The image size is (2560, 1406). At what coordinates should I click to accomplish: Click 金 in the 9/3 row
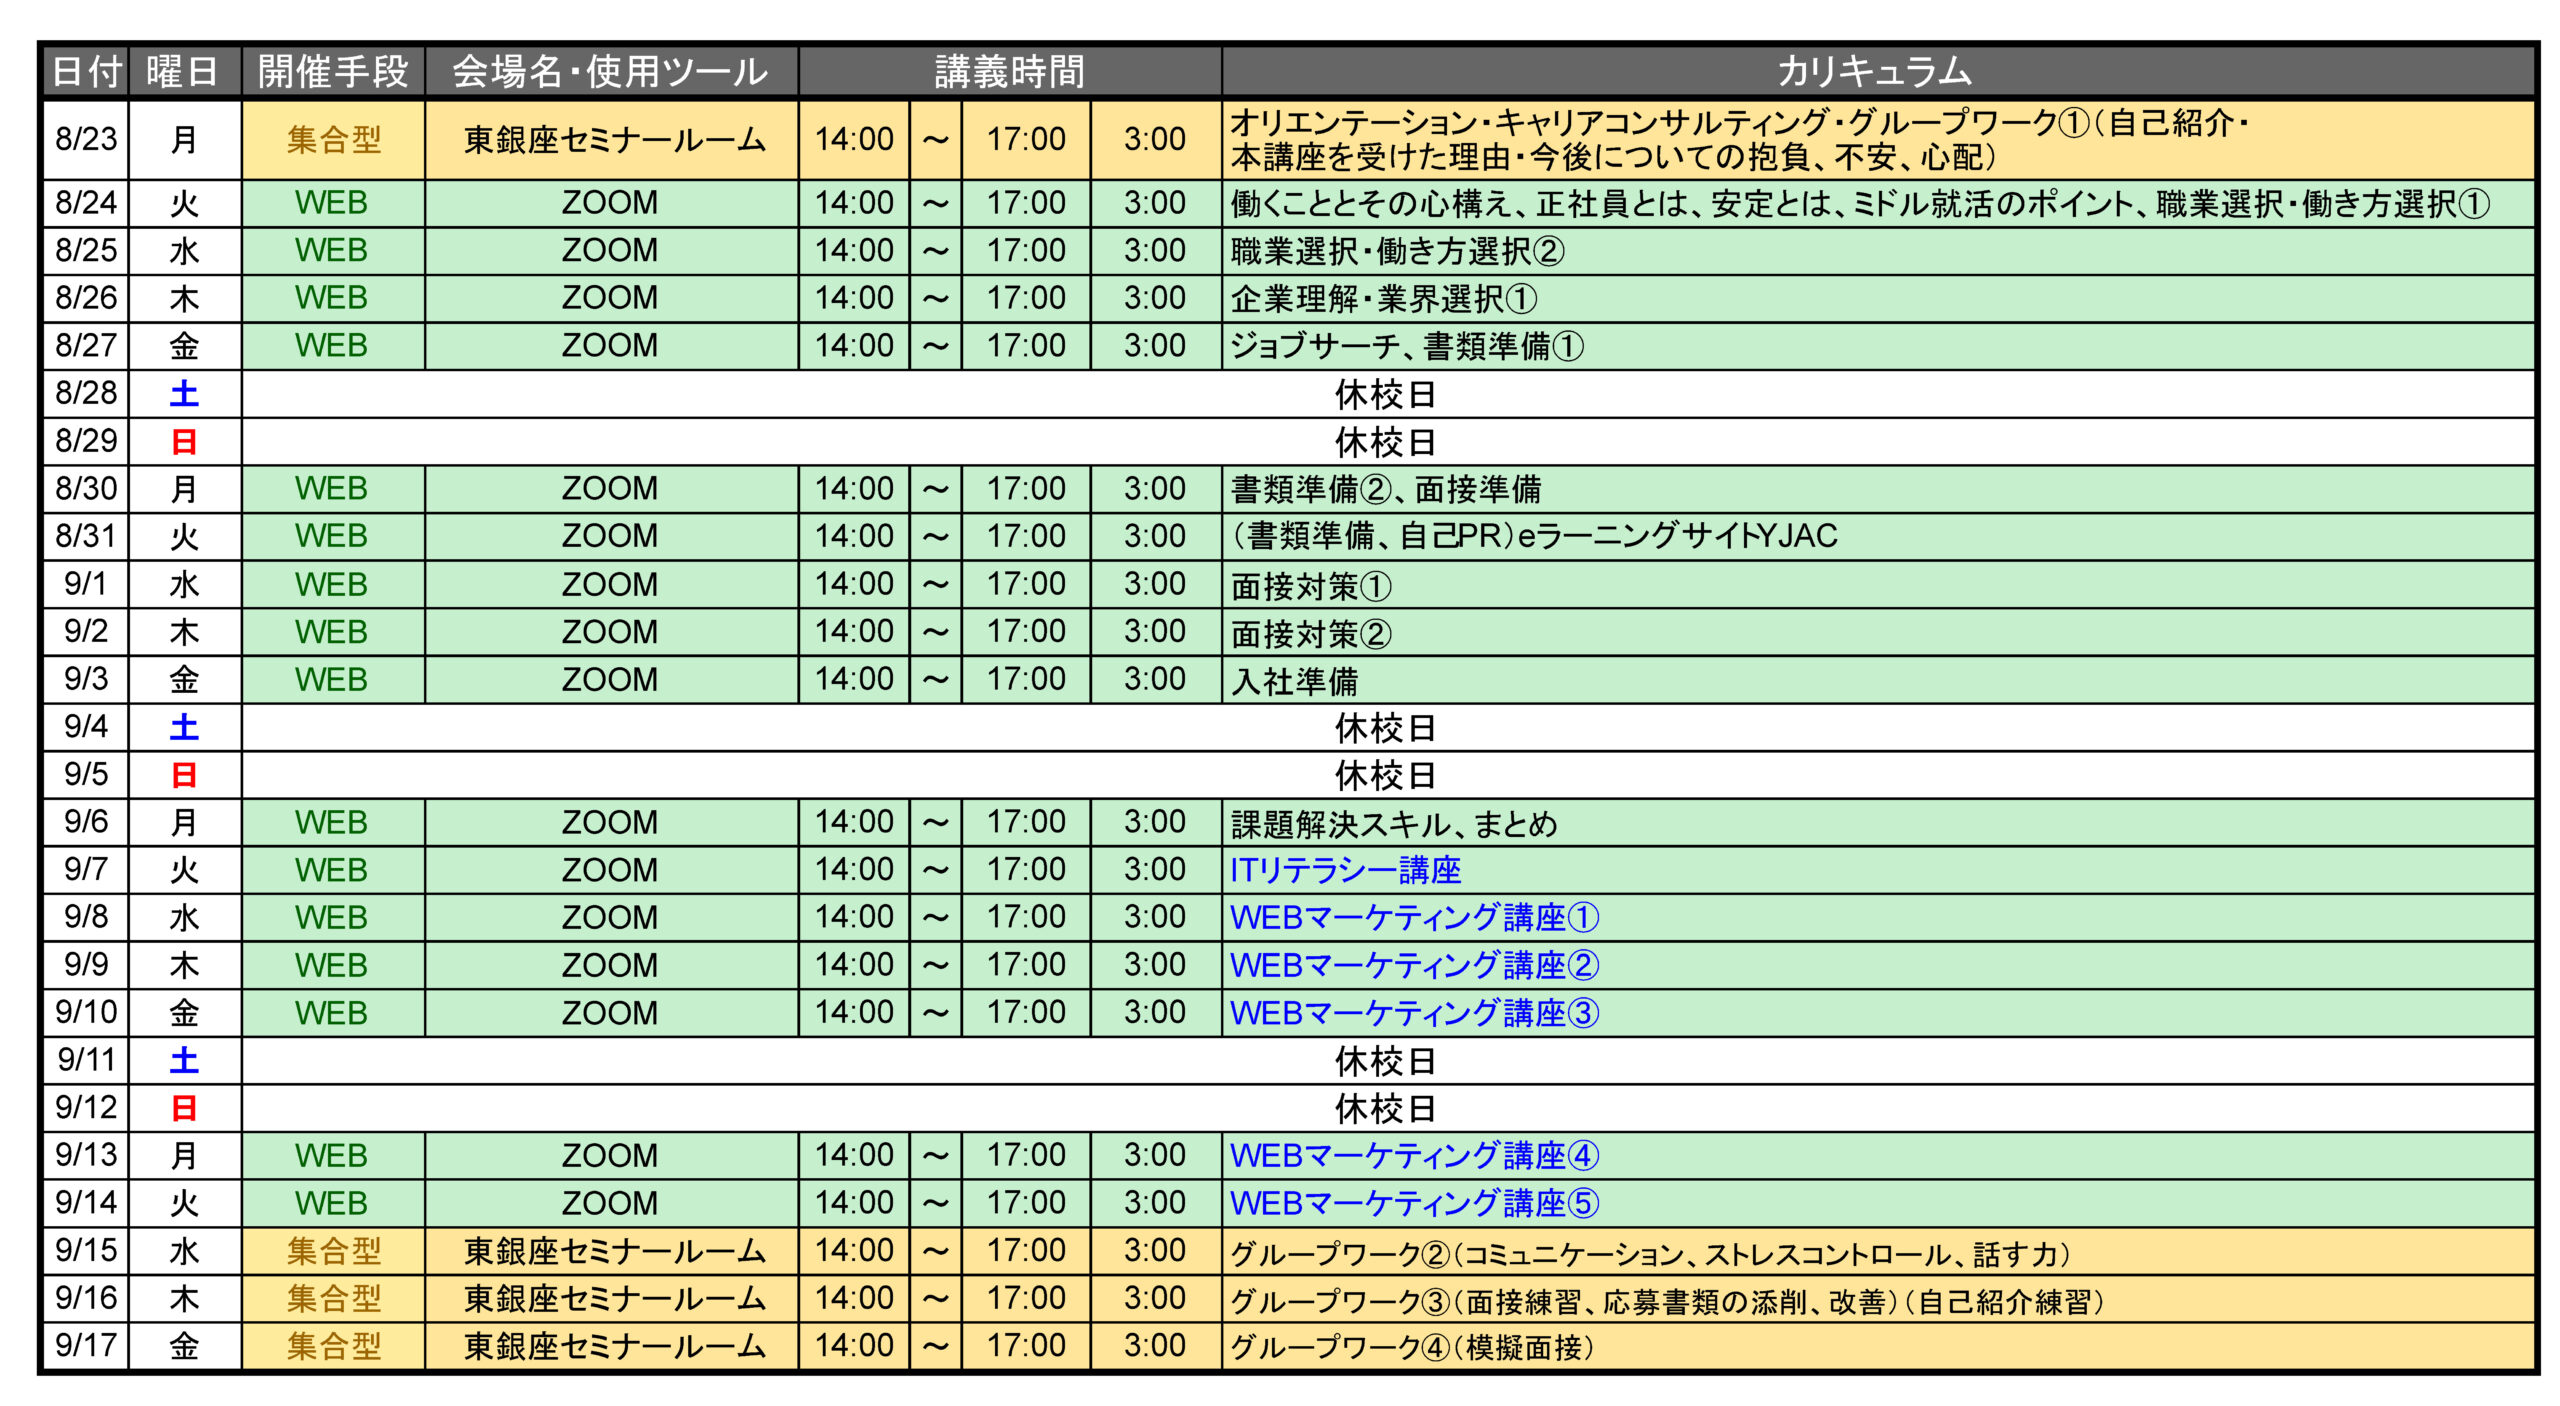(184, 680)
